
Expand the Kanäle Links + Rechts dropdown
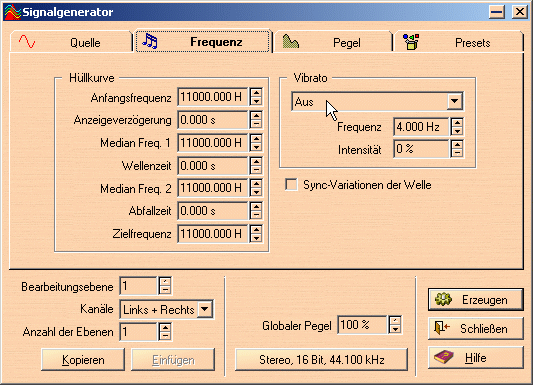click(205, 309)
